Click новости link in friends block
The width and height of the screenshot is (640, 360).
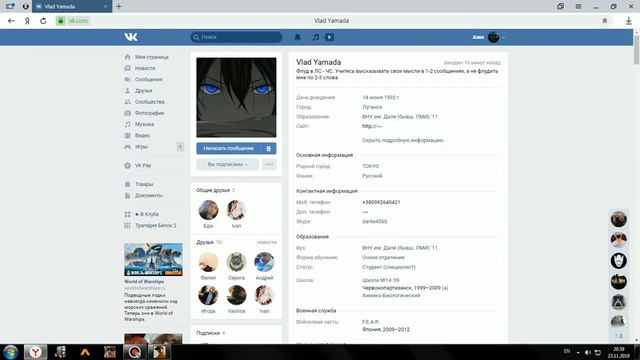pyautogui.click(x=267, y=242)
